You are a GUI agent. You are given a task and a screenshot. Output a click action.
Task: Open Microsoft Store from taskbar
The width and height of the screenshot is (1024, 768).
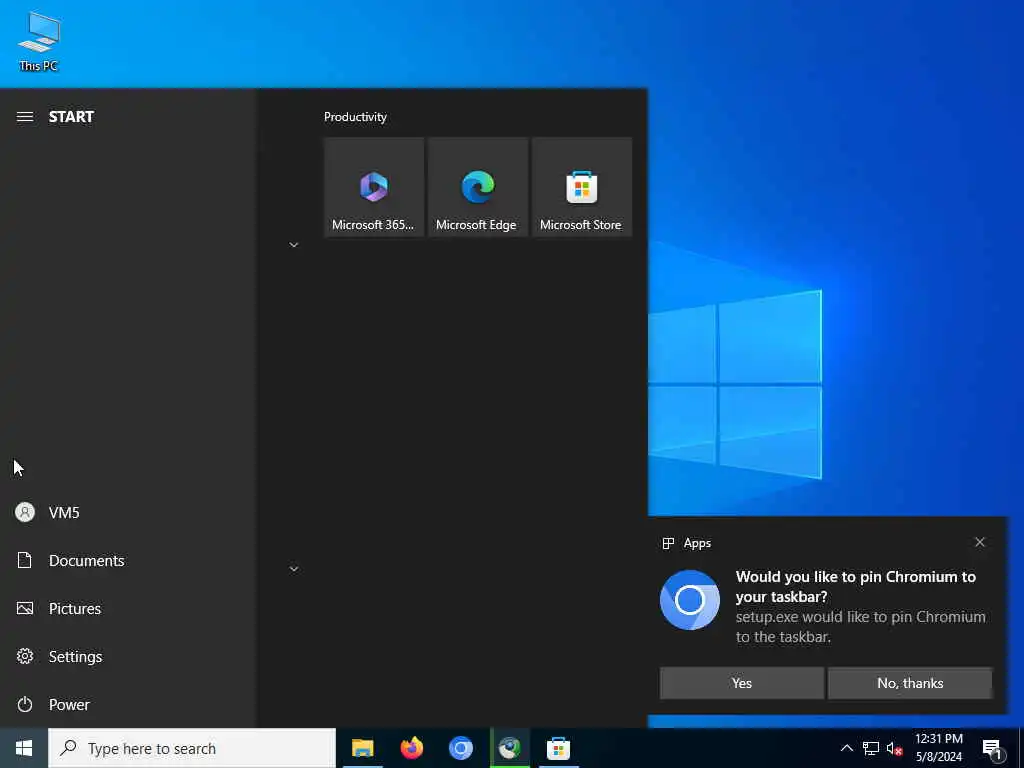558,748
